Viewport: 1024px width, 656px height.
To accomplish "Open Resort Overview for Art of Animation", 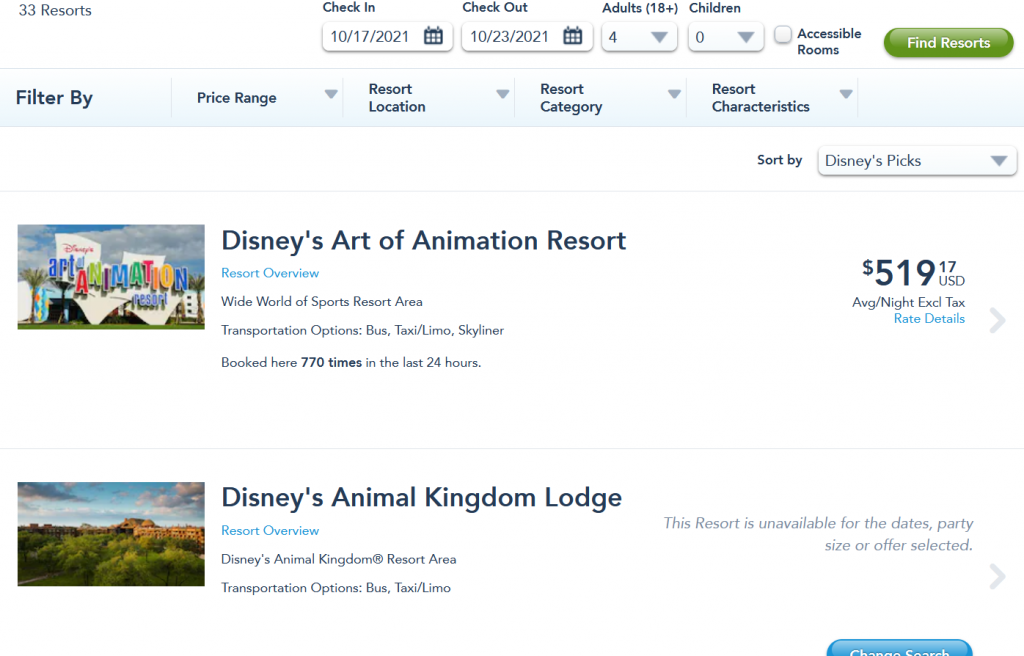I will [x=270, y=273].
